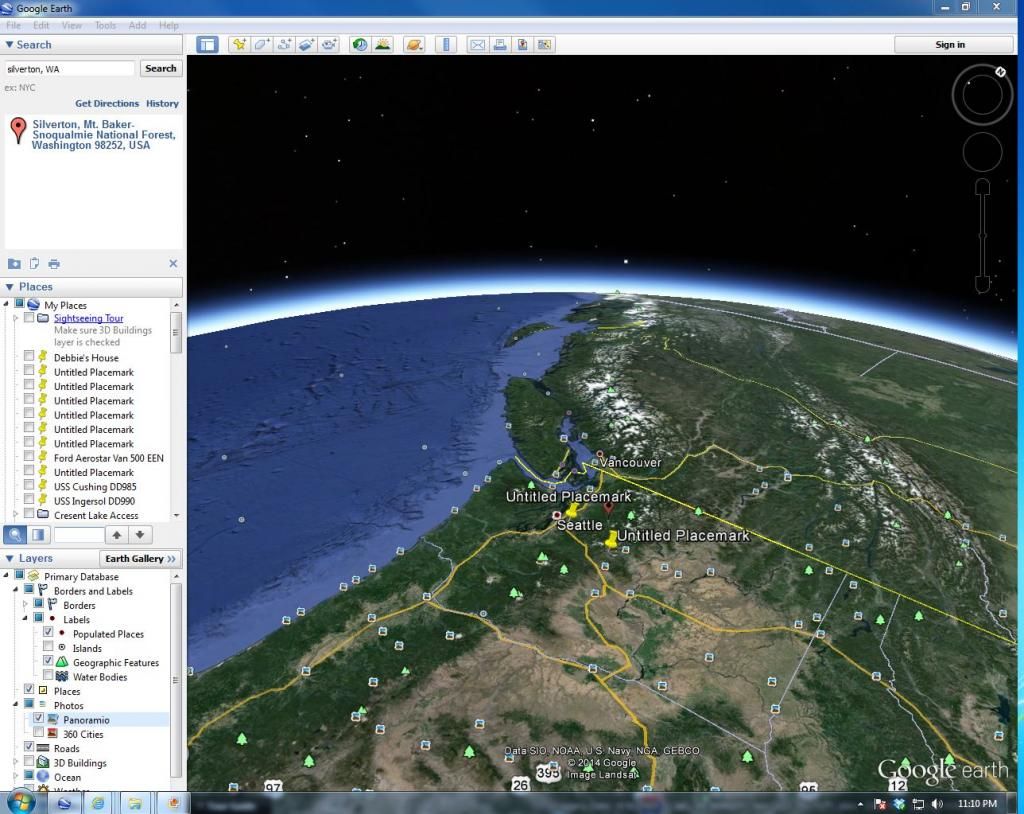The width and height of the screenshot is (1024, 814).
Task: Clear search results with X
Action: click(173, 263)
